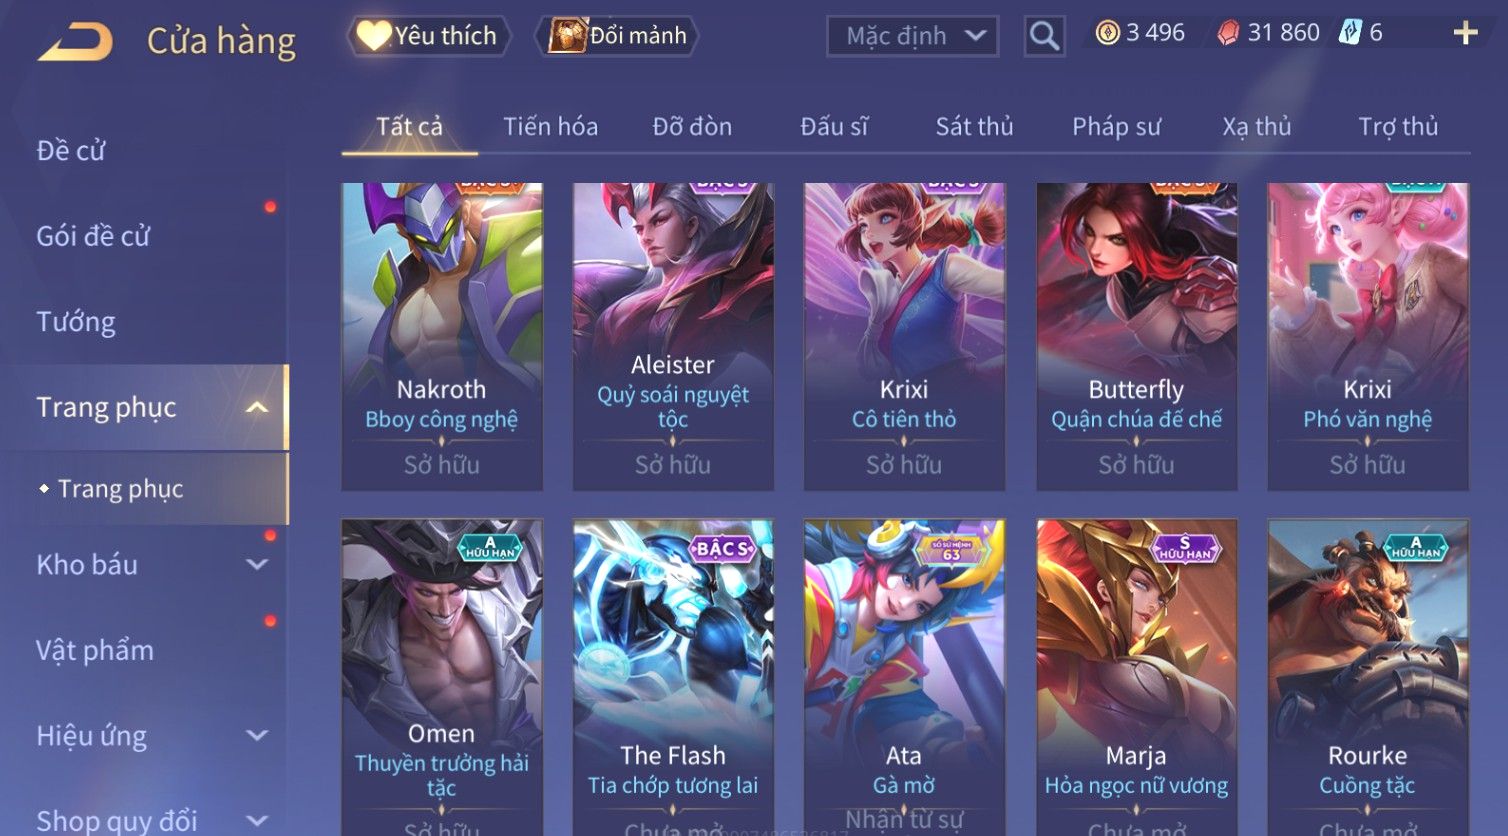
Task: Switch to the Pháp sư tab
Action: pos(1116,127)
